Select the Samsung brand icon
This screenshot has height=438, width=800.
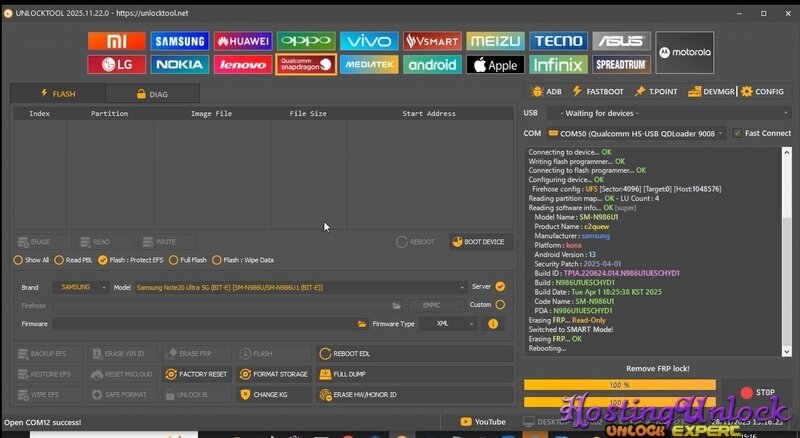pos(180,41)
